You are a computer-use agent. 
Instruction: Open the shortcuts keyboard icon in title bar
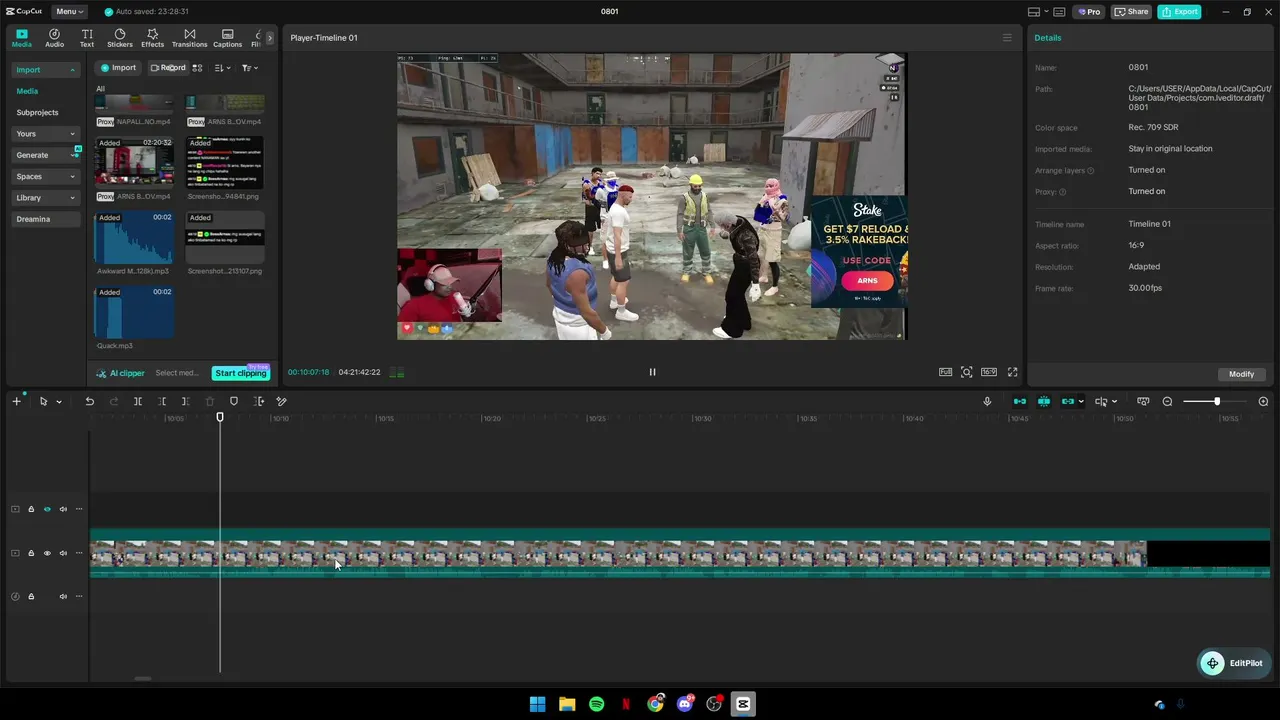(1059, 12)
